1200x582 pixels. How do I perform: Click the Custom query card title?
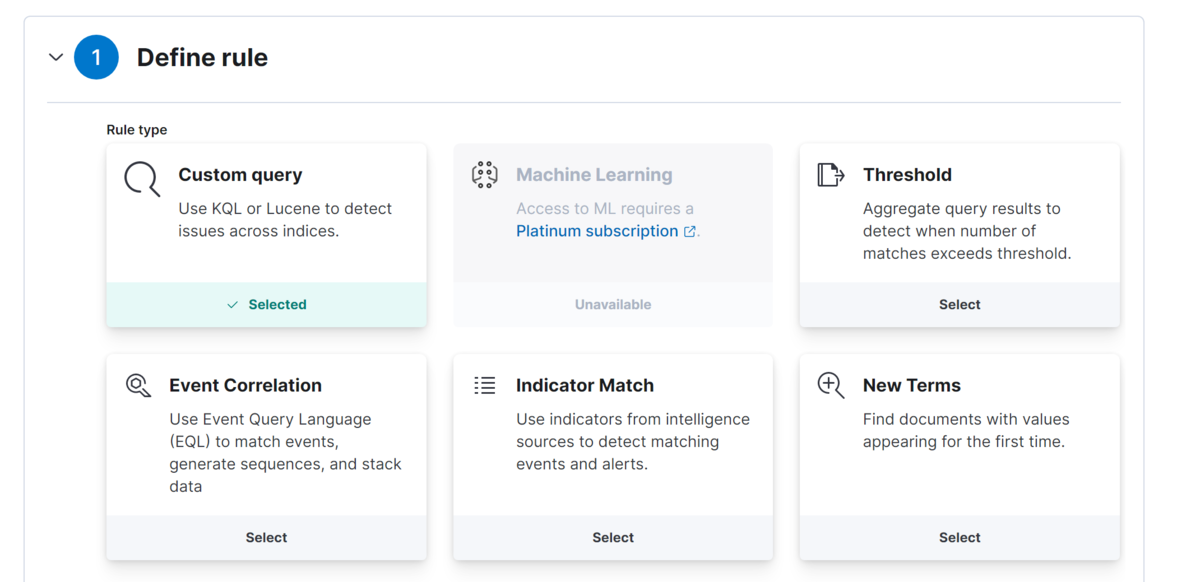click(240, 175)
